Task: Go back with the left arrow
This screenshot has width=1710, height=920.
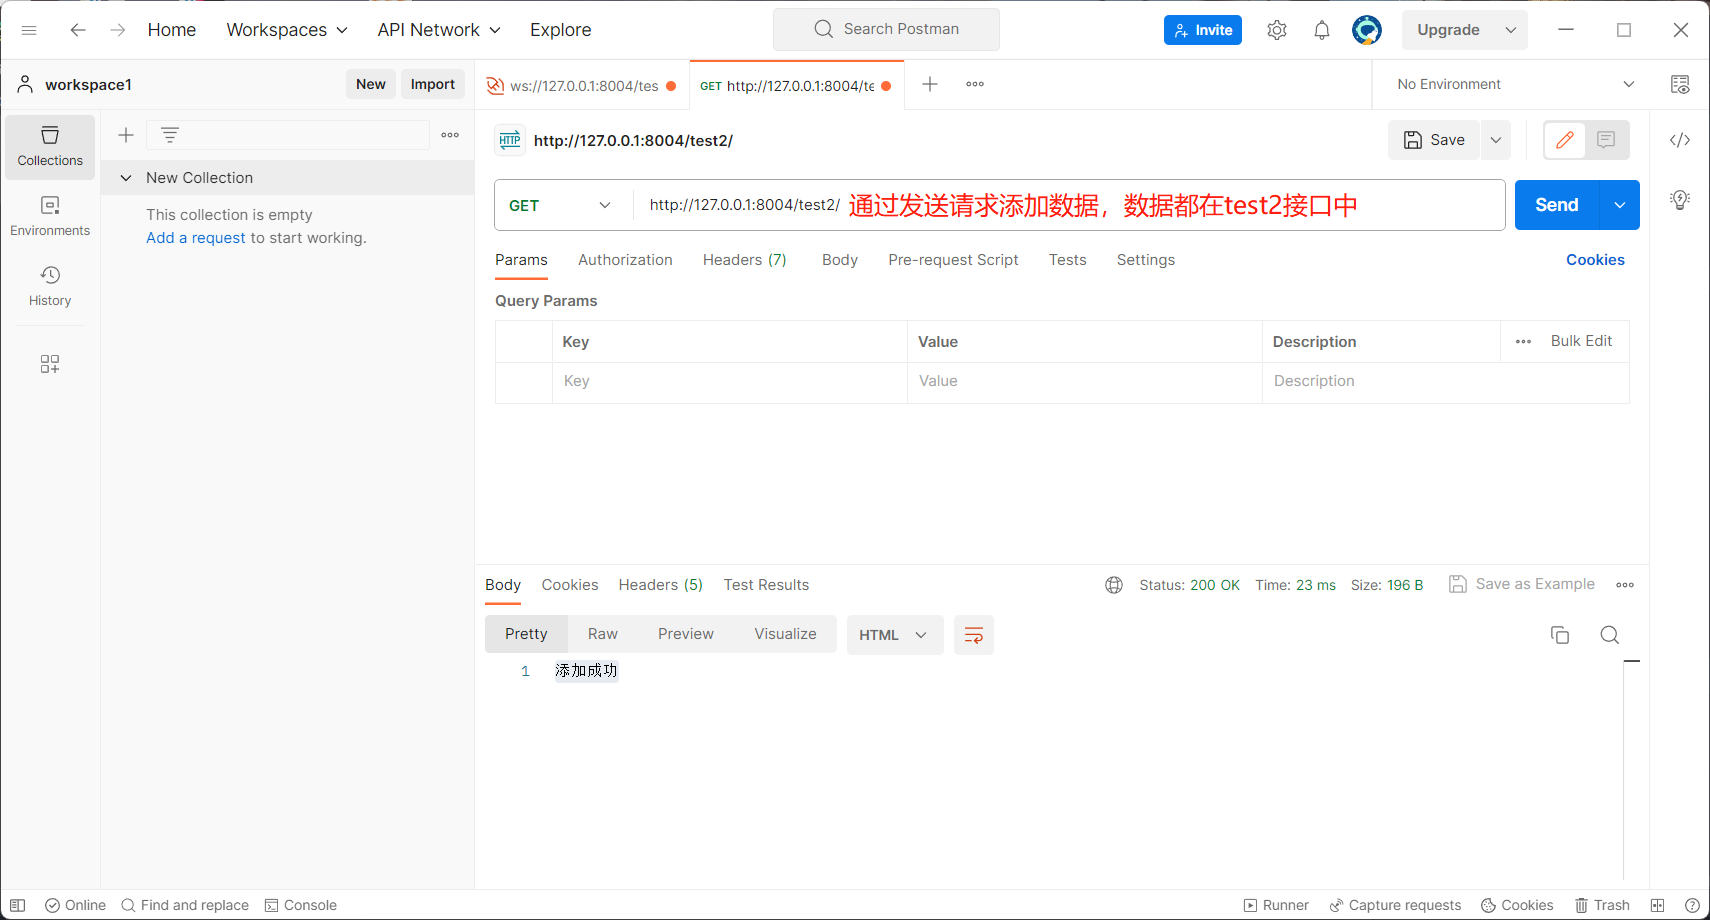Action: pyautogui.click(x=78, y=30)
